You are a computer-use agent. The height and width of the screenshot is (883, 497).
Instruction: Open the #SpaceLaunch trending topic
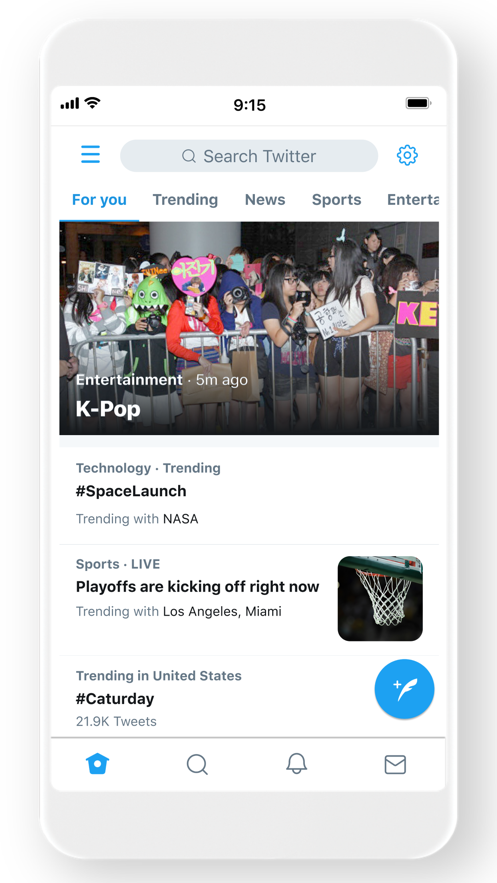[x=249, y=493]
